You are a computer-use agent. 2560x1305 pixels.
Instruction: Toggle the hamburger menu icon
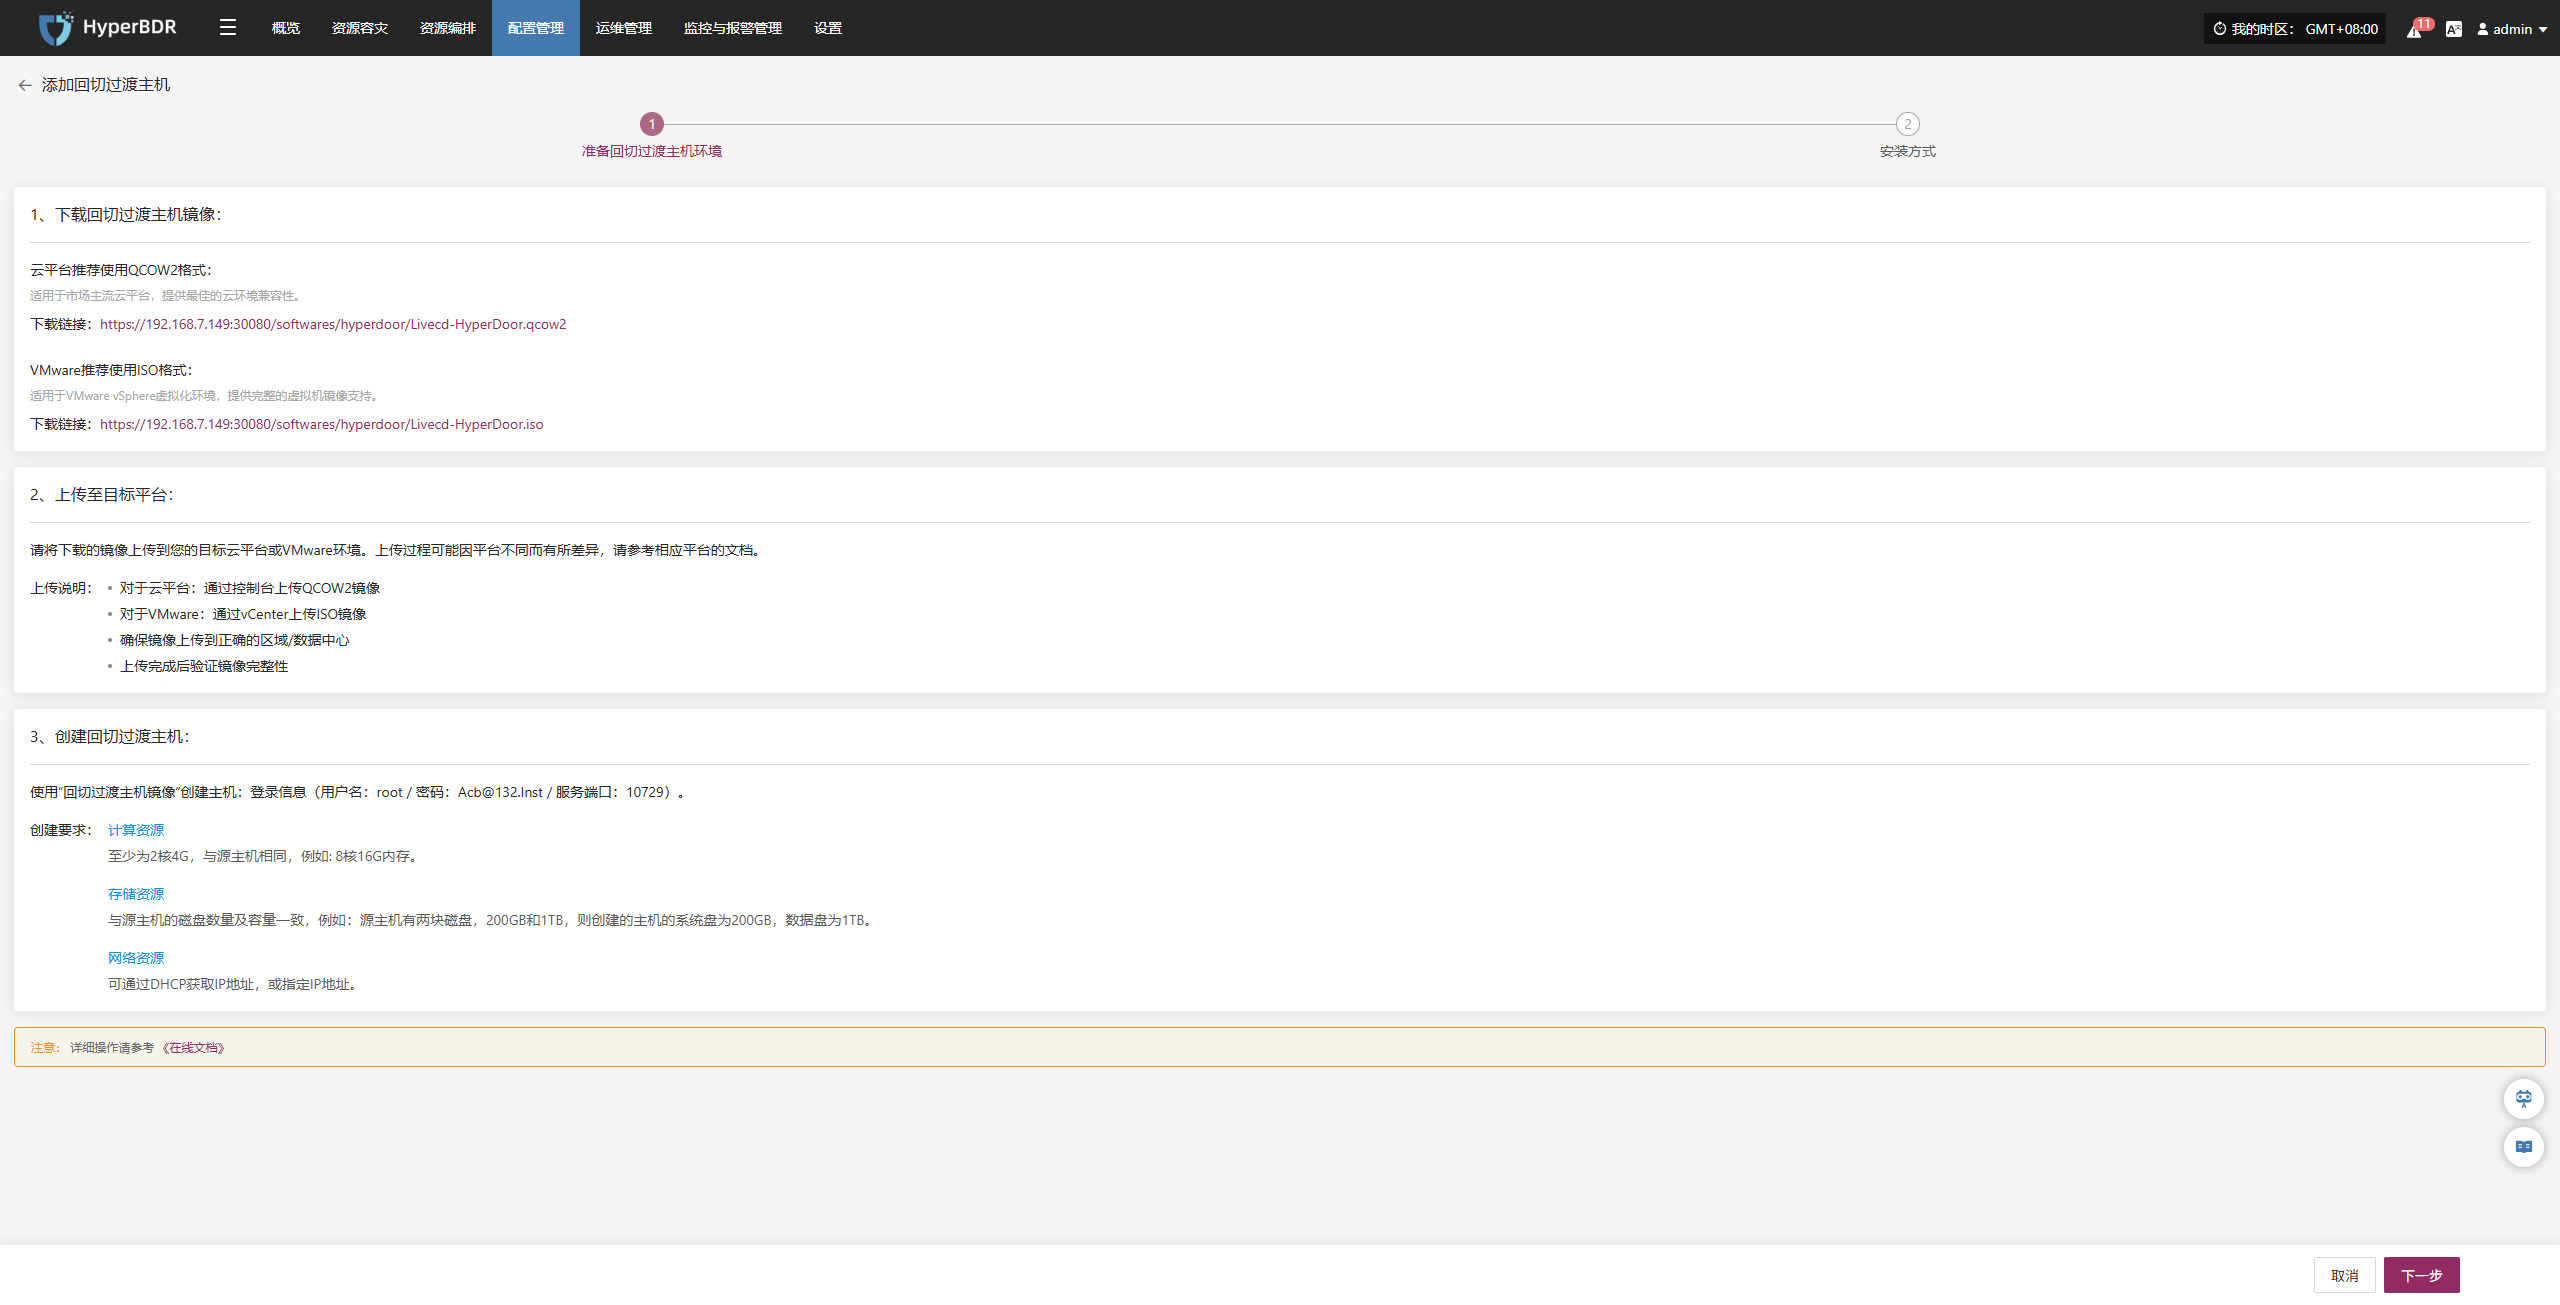228,28
